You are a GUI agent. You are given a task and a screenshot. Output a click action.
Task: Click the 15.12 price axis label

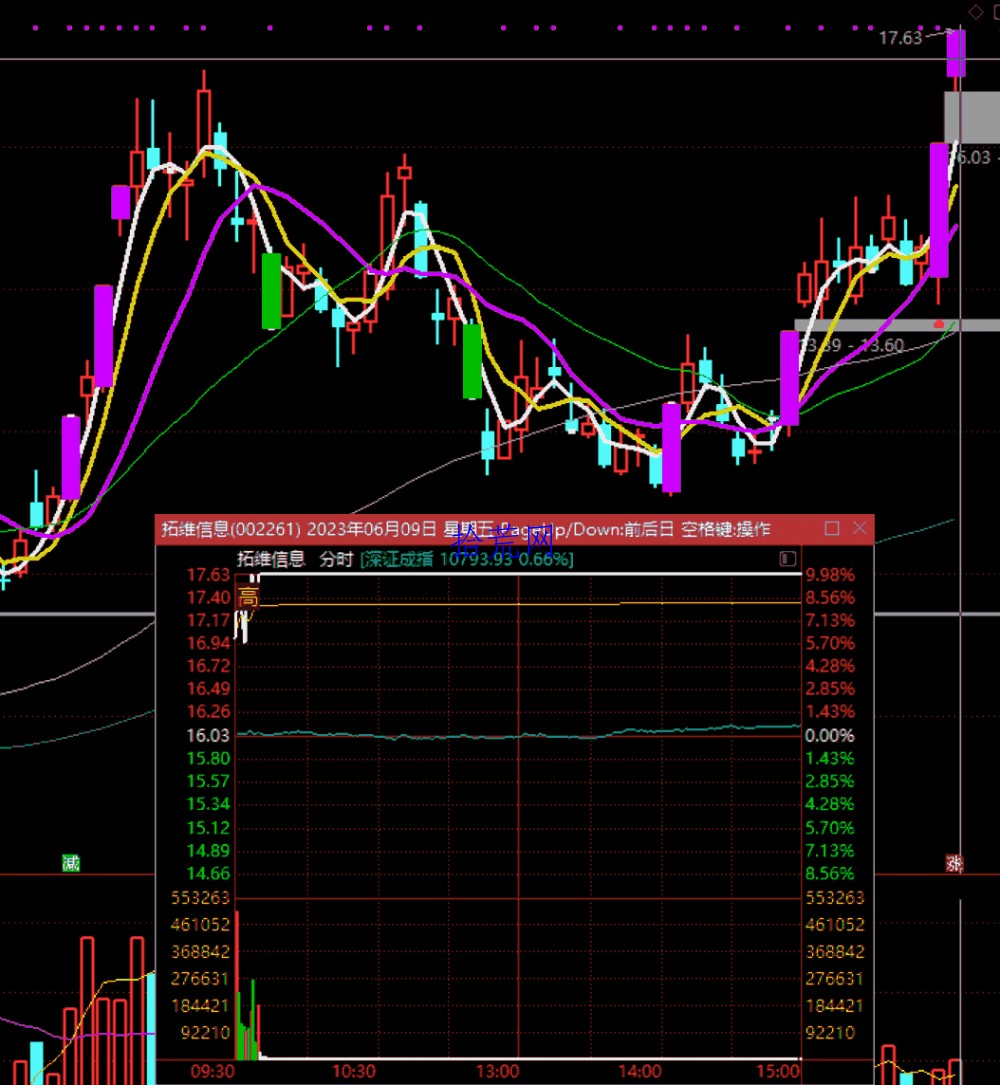(x=208, y=828)
